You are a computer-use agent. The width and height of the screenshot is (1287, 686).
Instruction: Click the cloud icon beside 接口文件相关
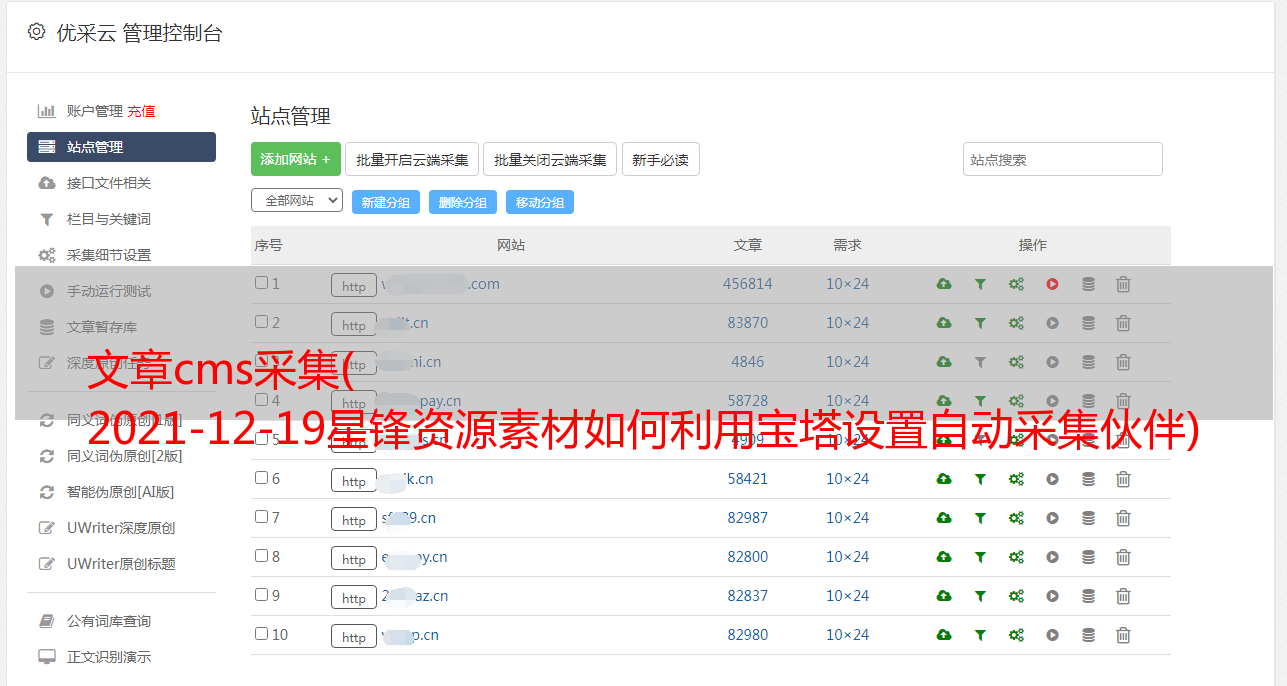tap(46, 183)
